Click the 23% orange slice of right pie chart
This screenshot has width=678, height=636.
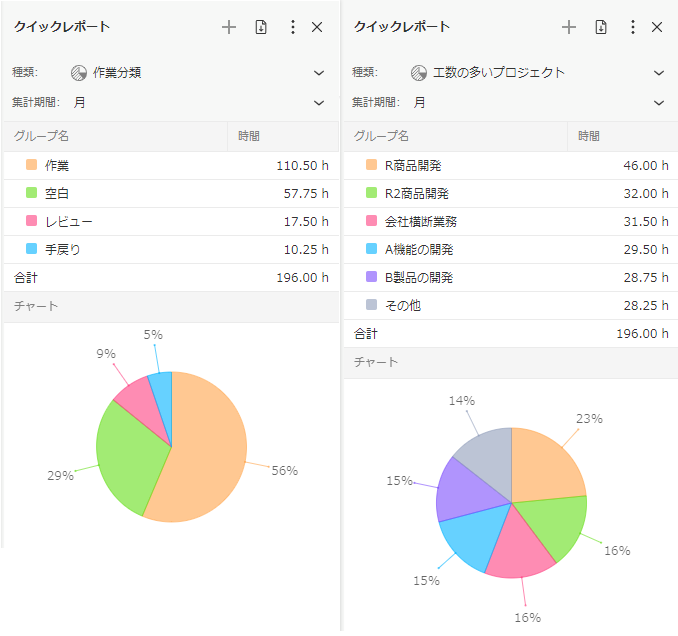pyautogui.click(x=545, y=465)
